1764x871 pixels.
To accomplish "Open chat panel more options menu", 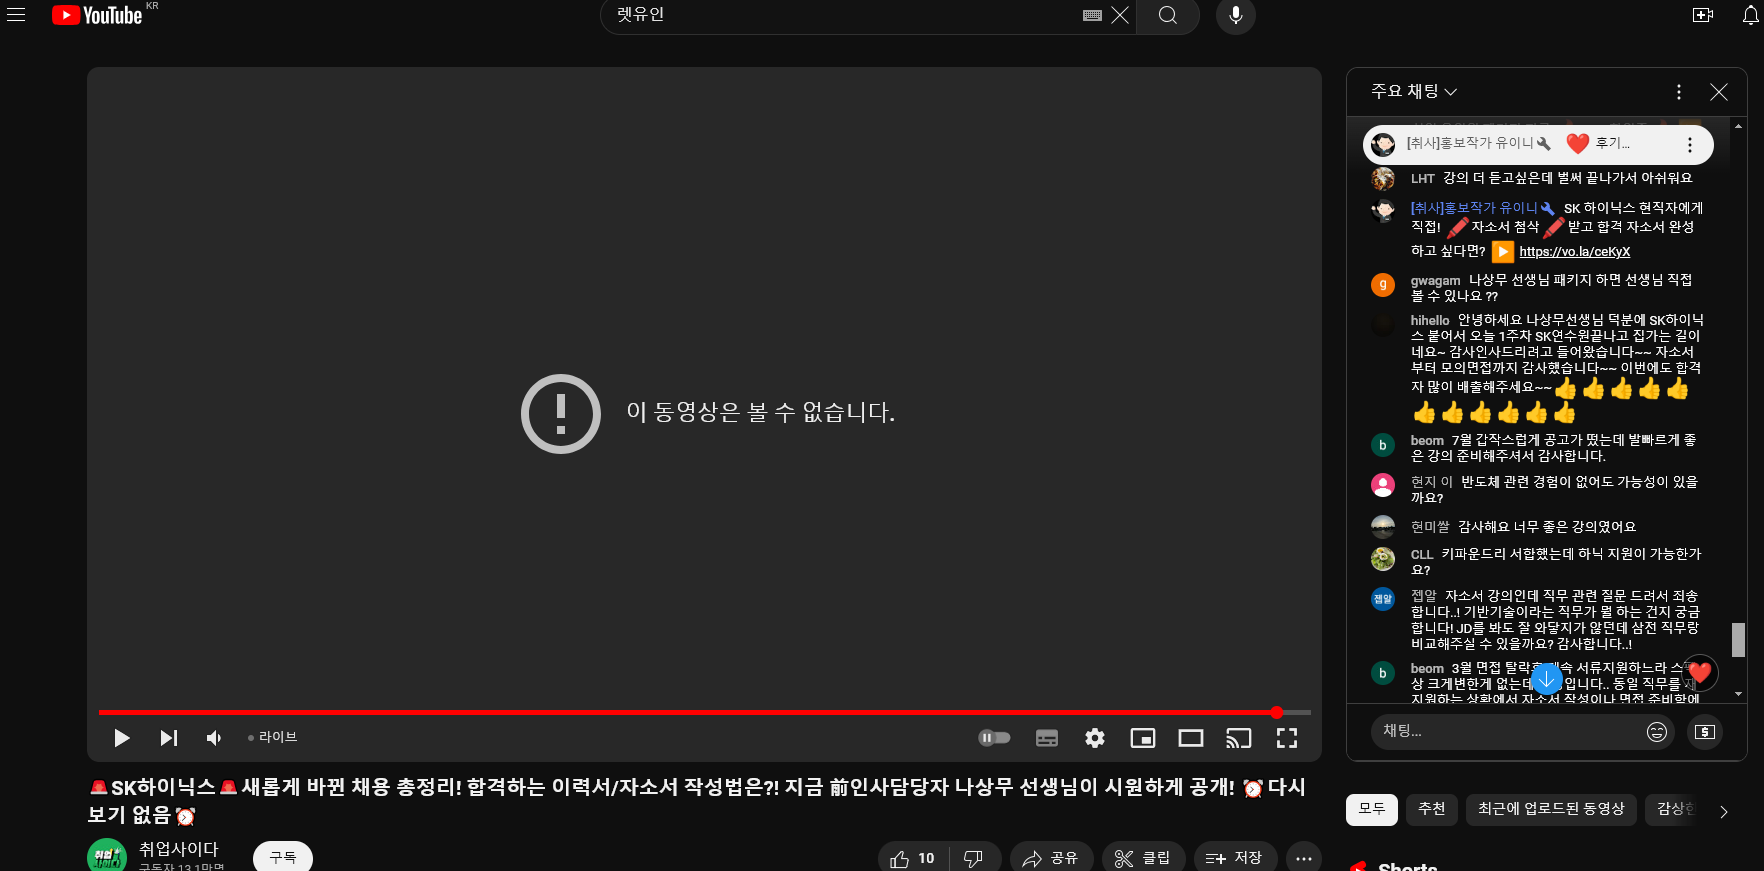I will [1679, 92].
